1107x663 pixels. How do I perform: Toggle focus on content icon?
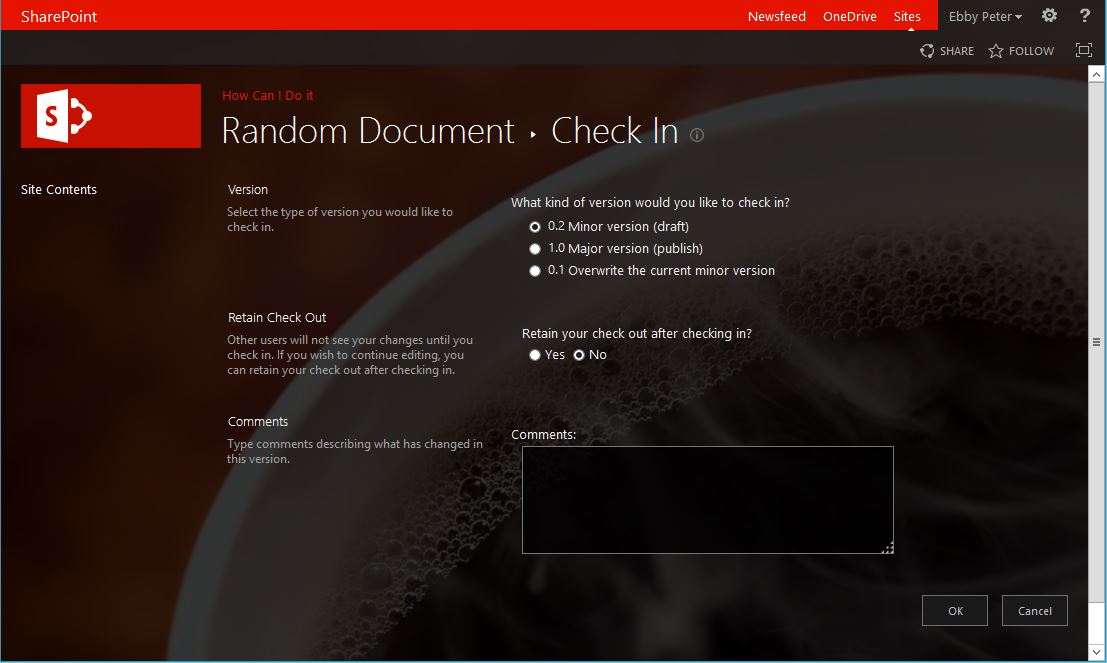(1083, 51)
